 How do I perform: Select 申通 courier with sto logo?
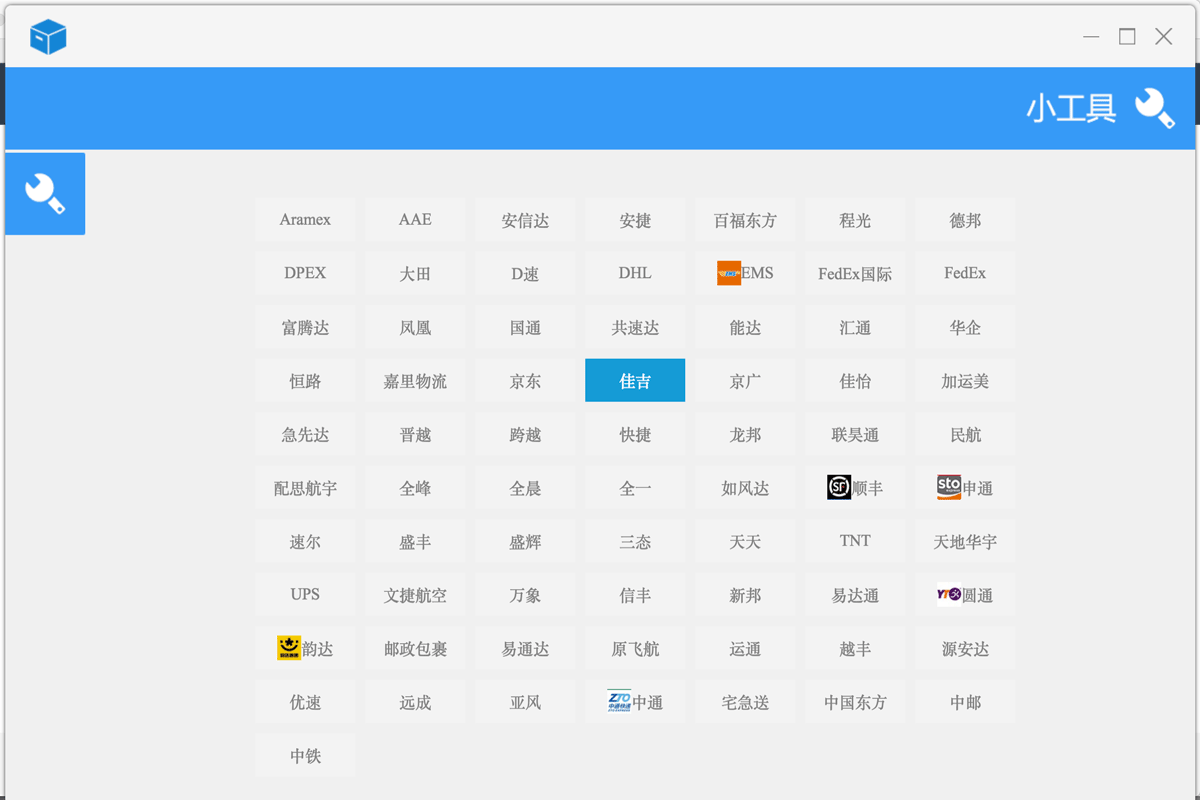click(x=965, y=488)
